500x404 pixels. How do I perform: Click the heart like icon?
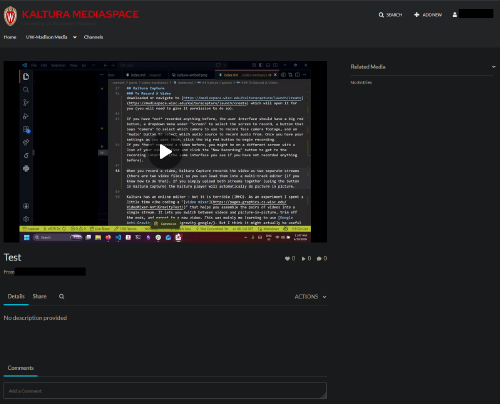287,259
